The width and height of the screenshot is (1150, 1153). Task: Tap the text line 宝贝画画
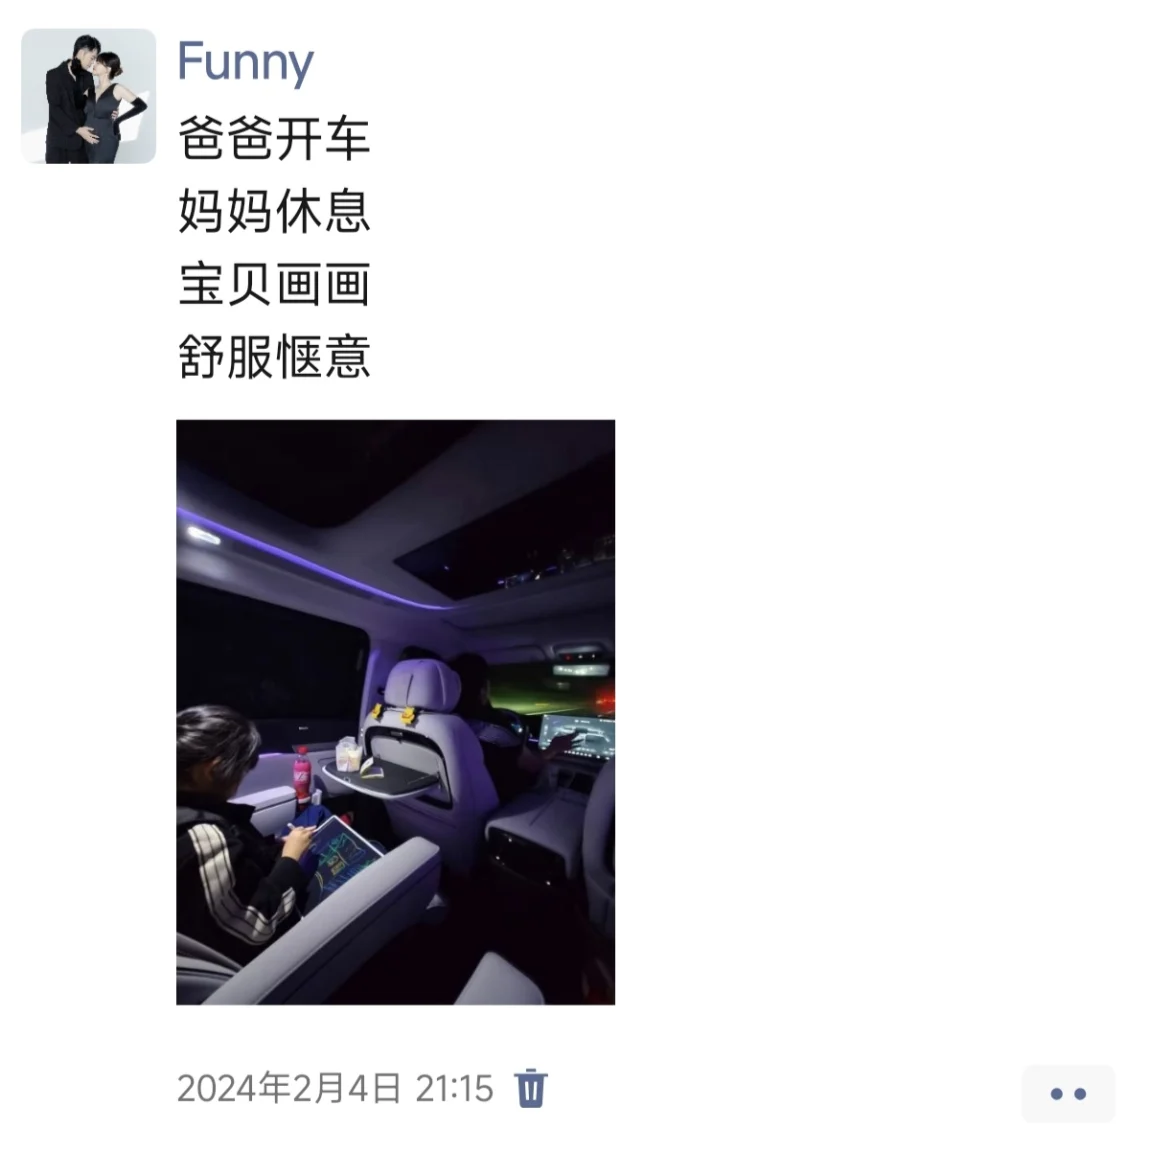click(x=274, y=284)
